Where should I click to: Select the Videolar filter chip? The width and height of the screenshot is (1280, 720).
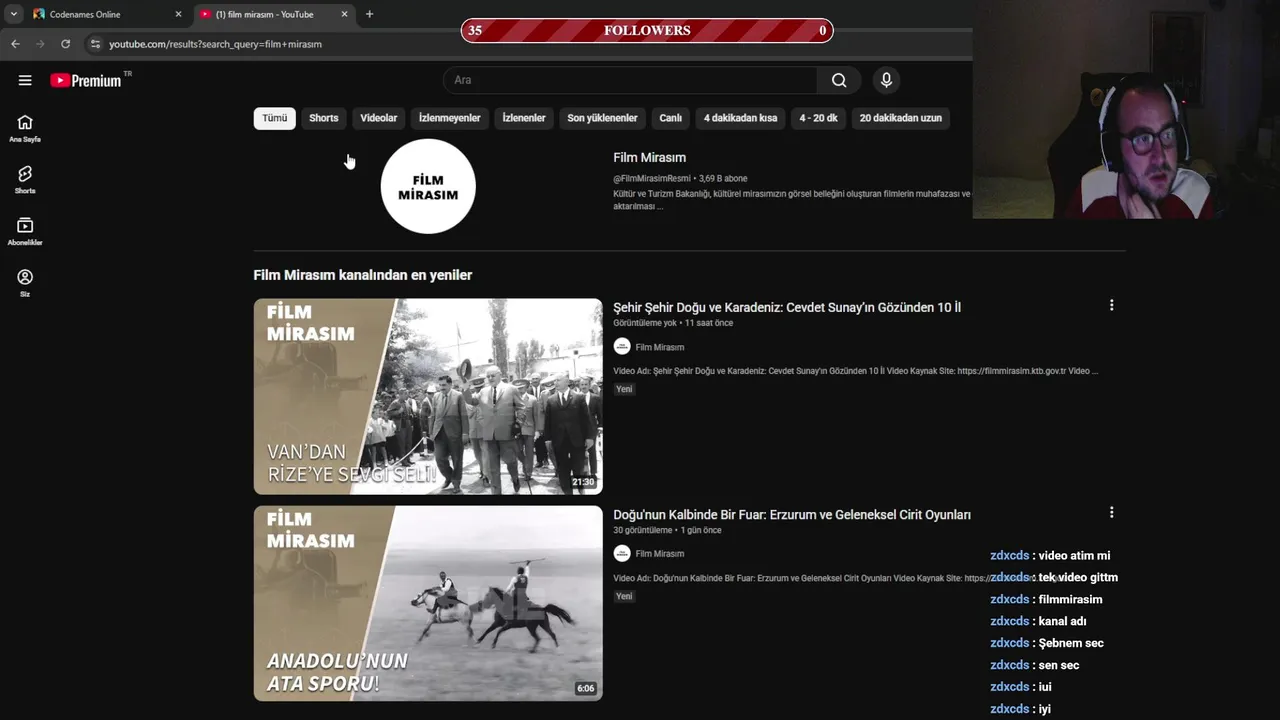[x=379, y=118]
